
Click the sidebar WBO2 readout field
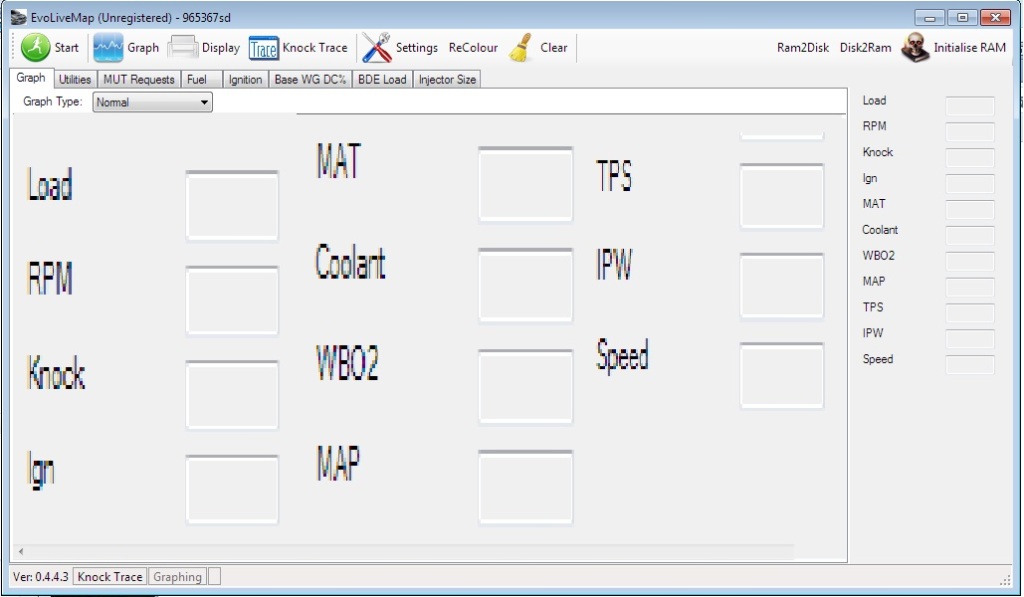click(x=970, y=261)
